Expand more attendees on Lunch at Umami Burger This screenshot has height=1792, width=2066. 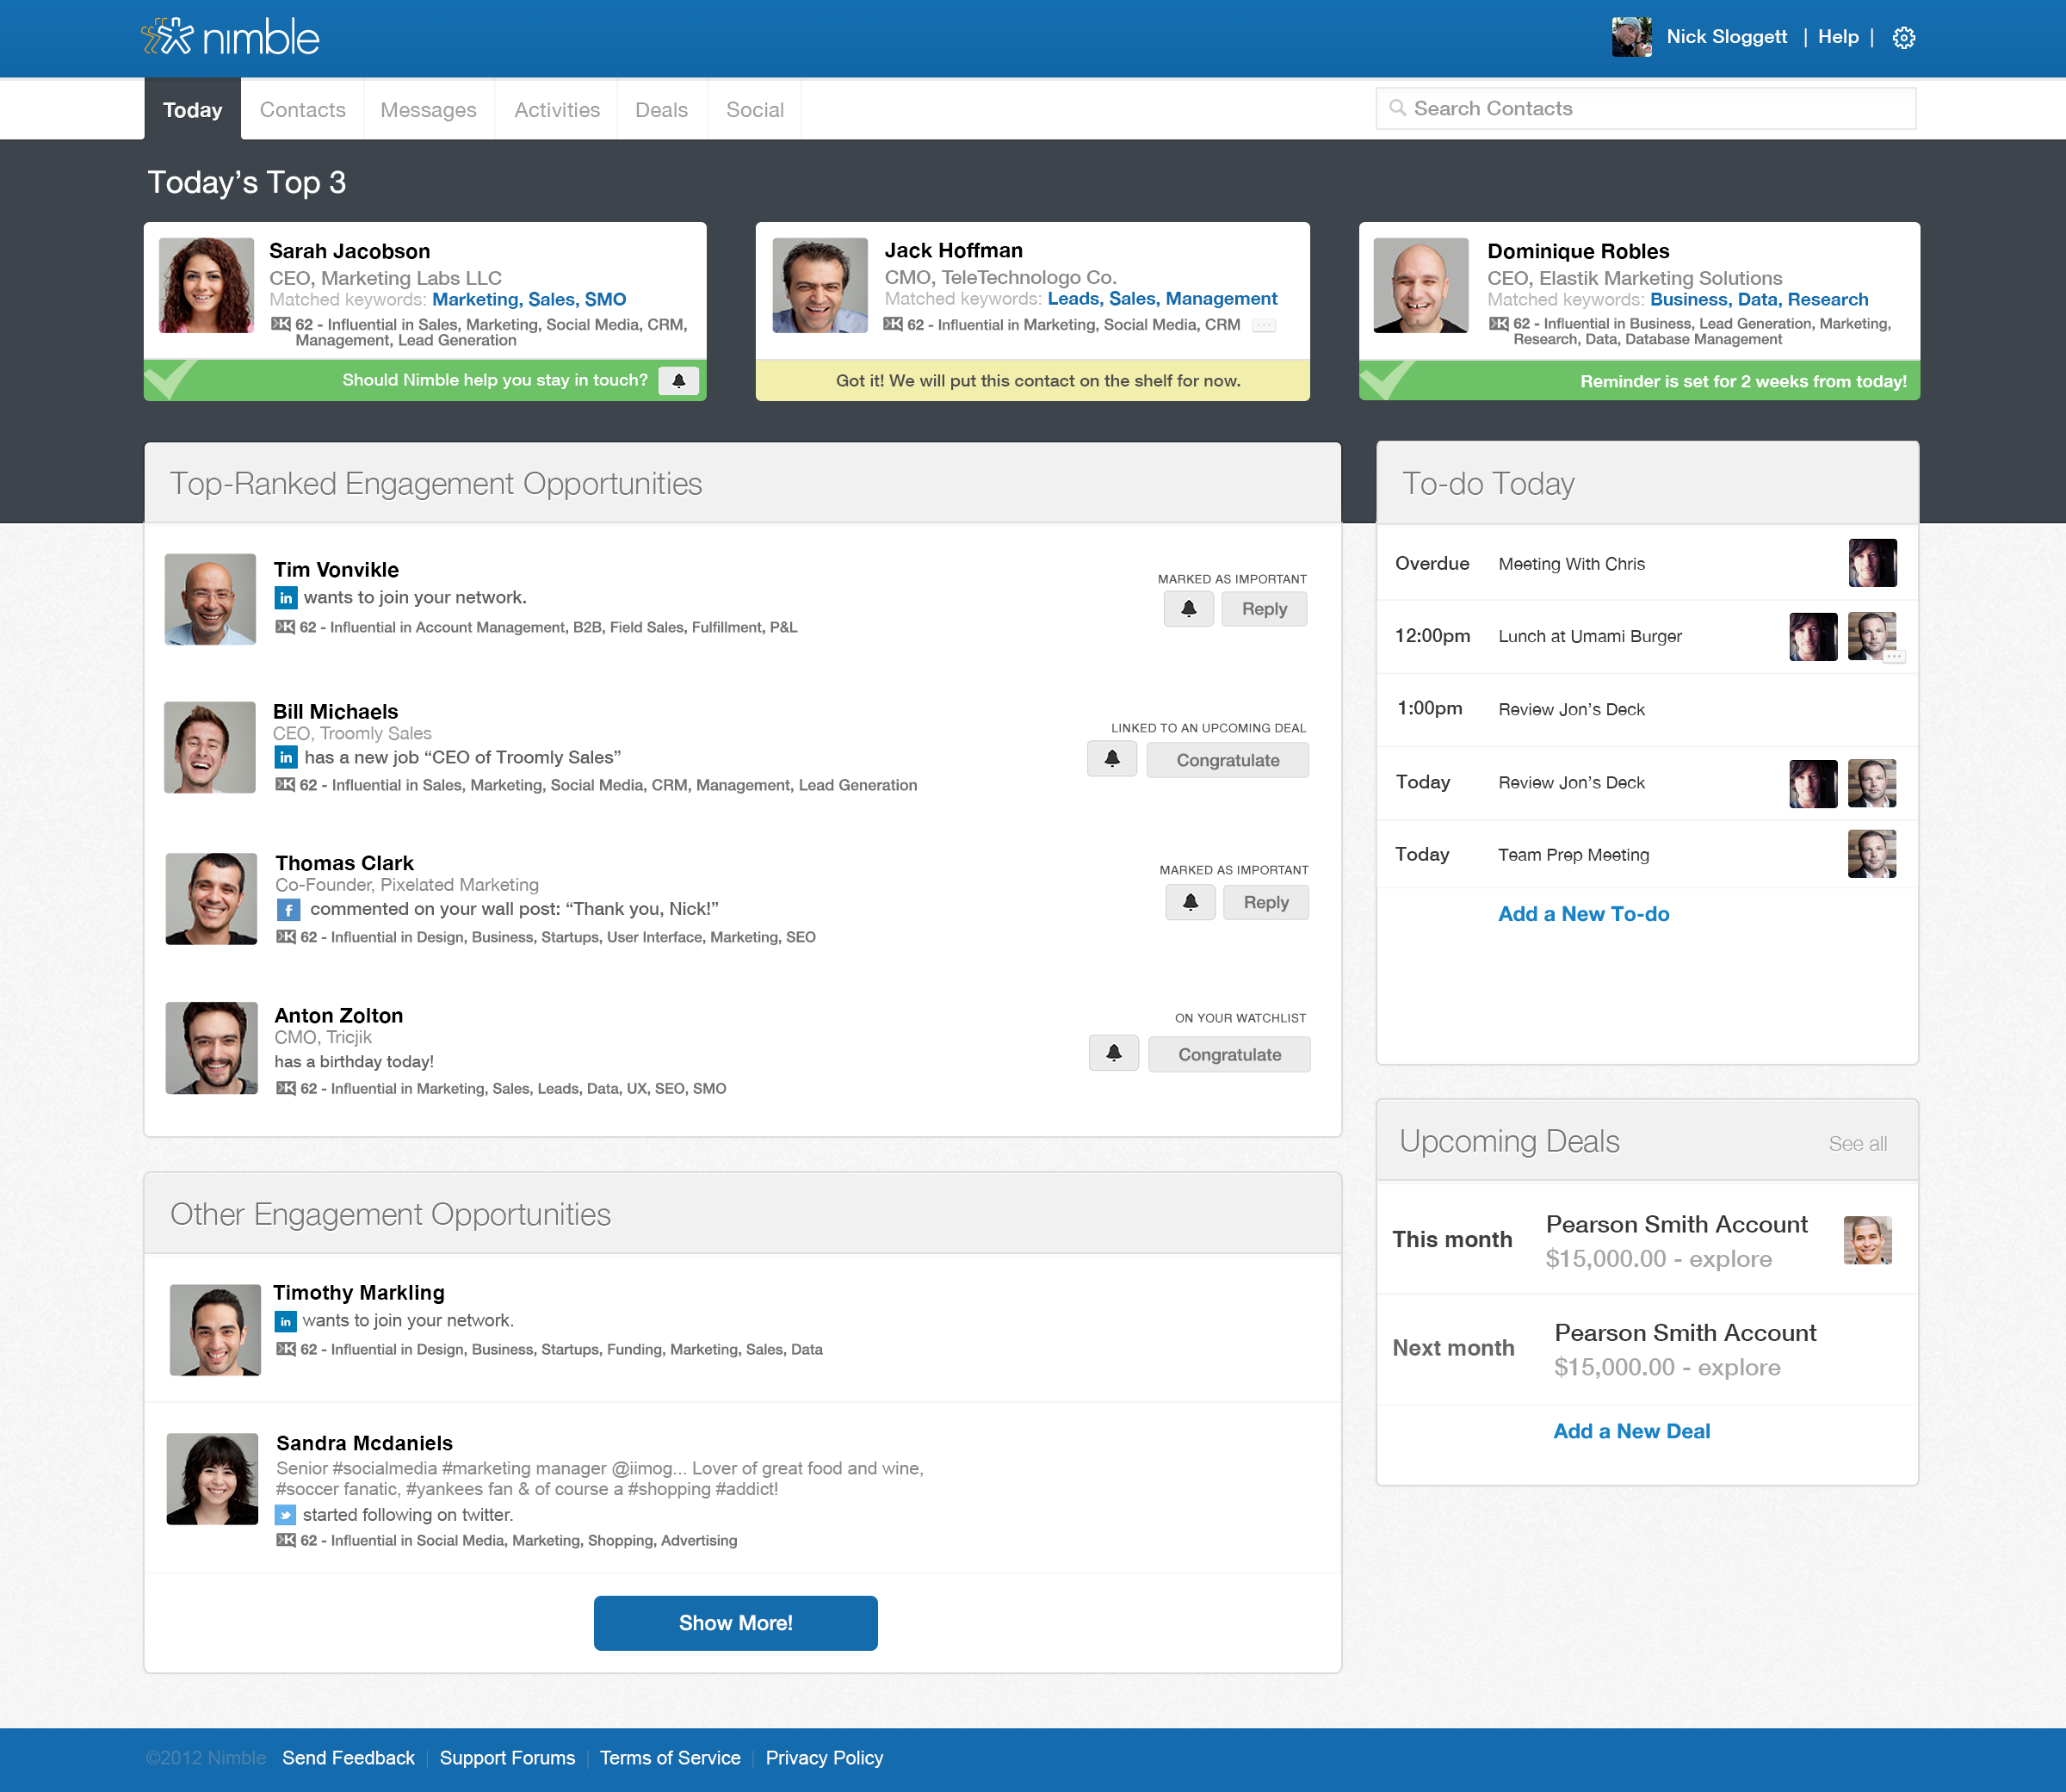[x=1894, y=657]
